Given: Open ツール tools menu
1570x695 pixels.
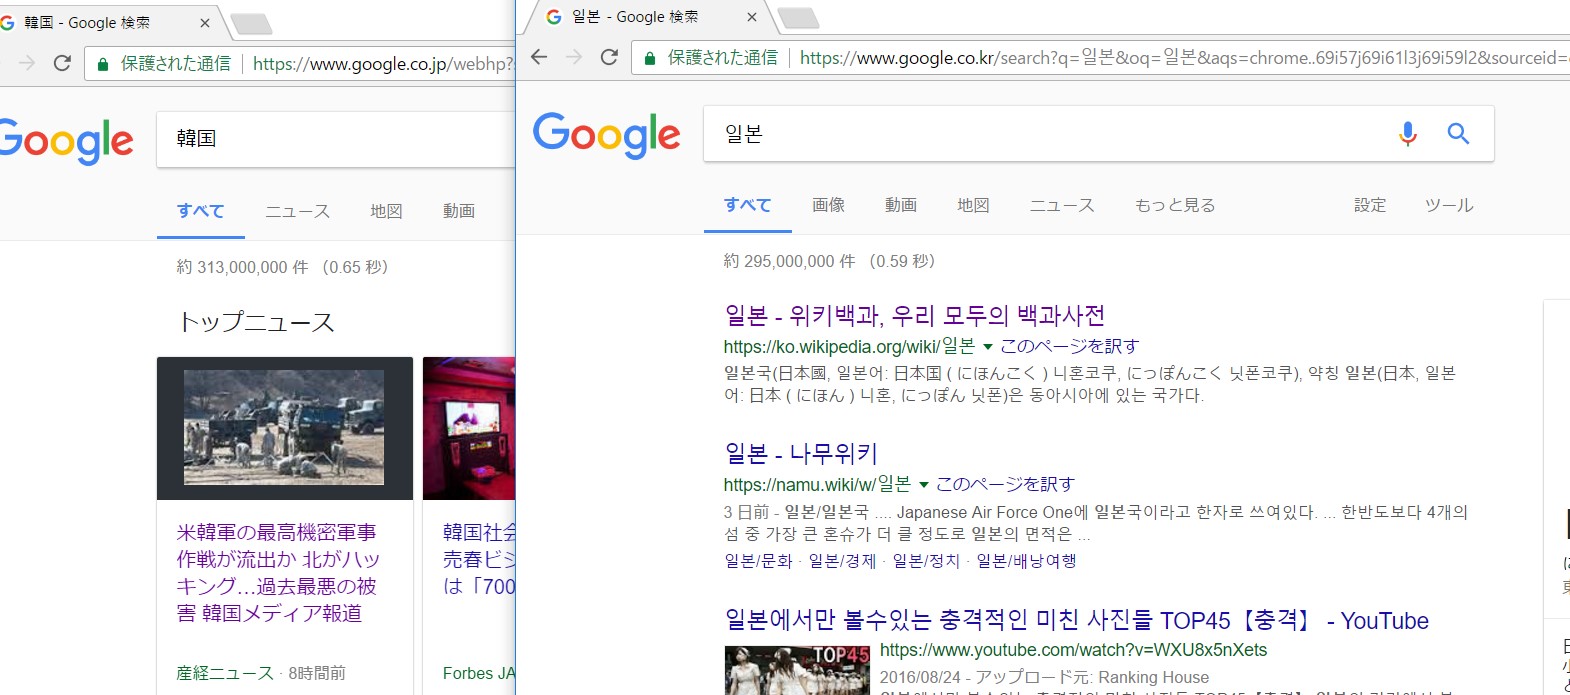Looking at the screenshot, I should [x=1449, y=205].
